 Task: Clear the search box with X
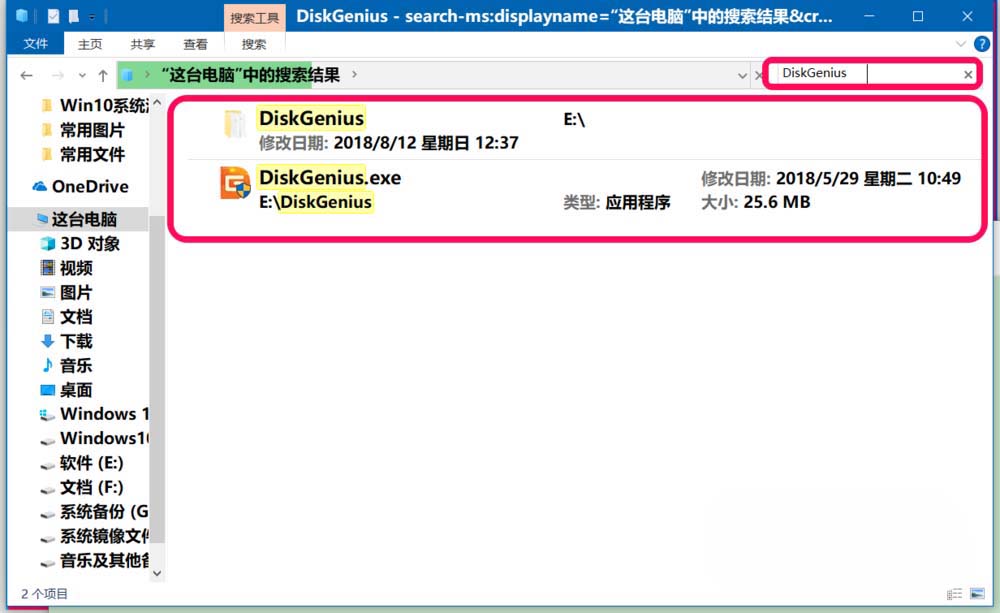coord(968,74)
